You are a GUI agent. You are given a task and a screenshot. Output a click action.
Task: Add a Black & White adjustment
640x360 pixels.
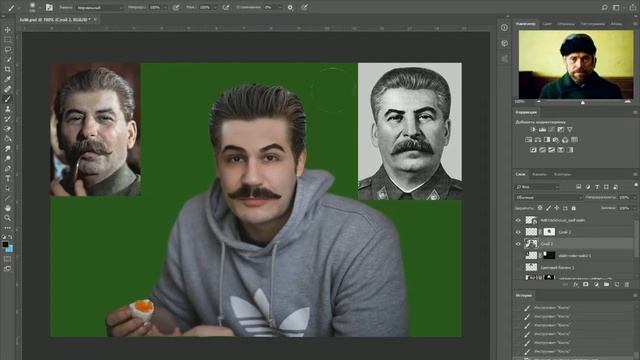[547, 140]
